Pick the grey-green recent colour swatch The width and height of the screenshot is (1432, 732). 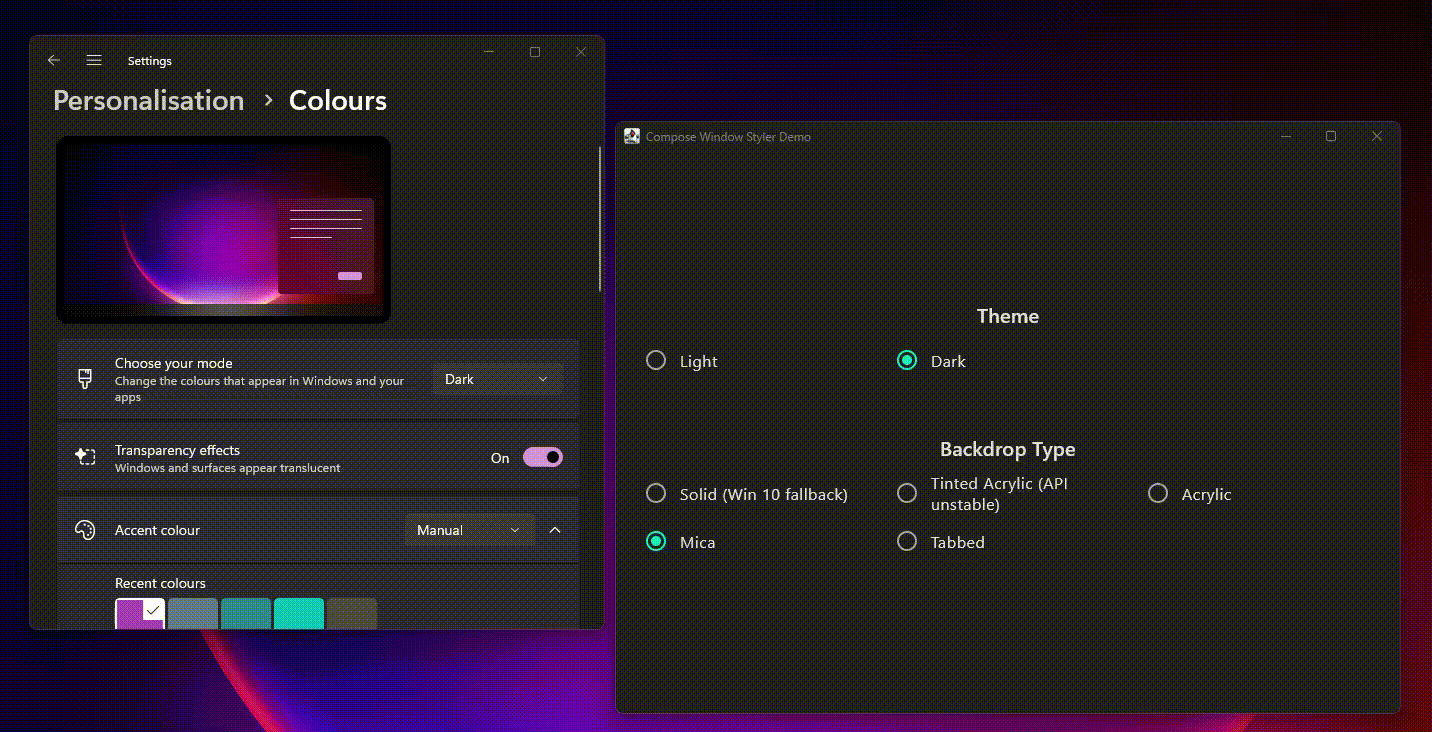click(193, 614)
